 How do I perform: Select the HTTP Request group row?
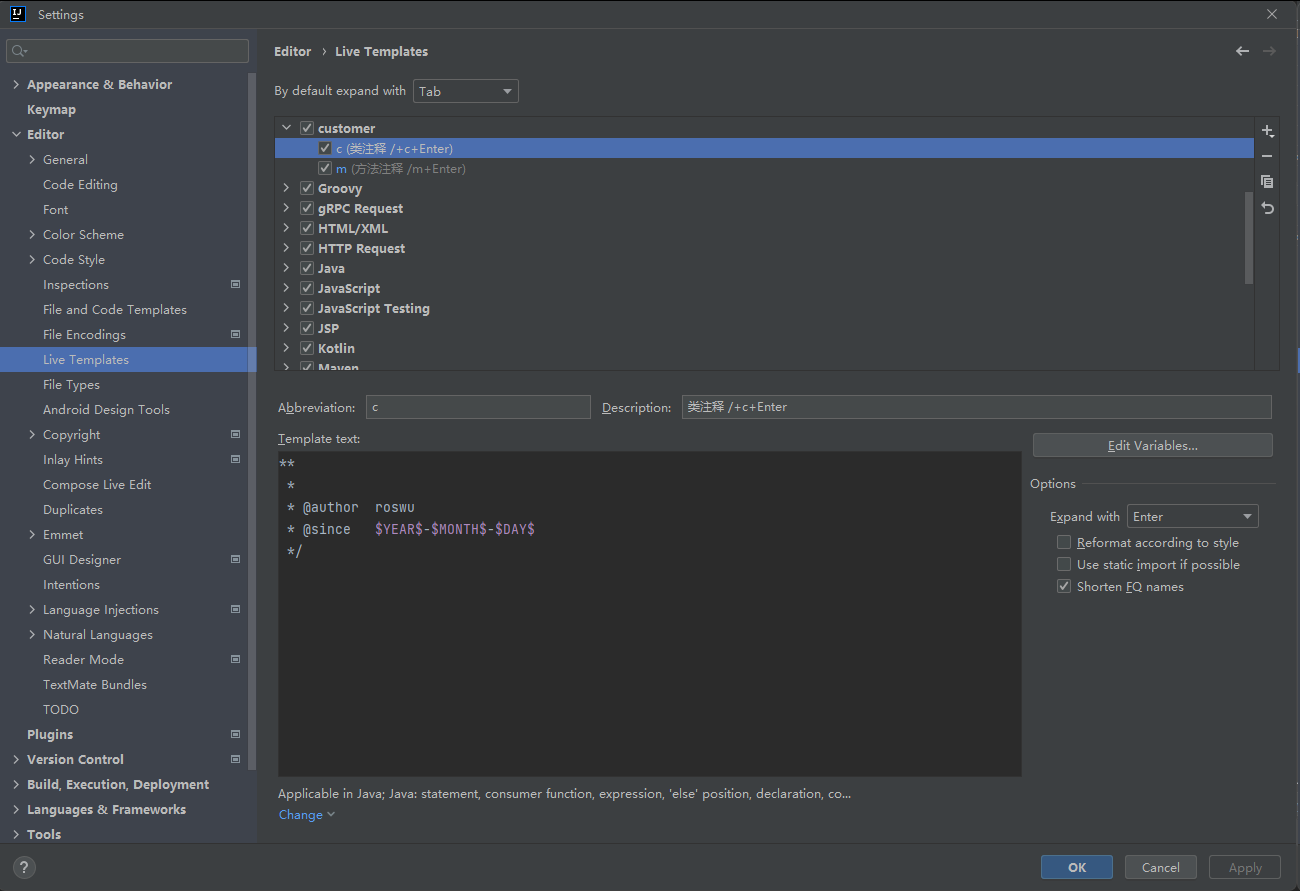pos(764,248)
